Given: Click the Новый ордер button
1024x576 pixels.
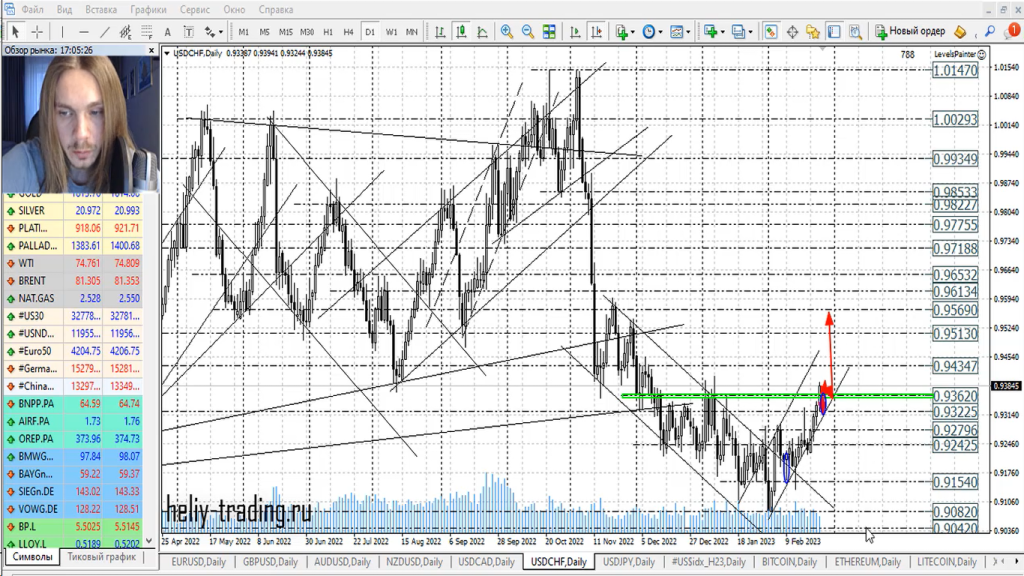Looking at the screenshot, I should 910,32.
